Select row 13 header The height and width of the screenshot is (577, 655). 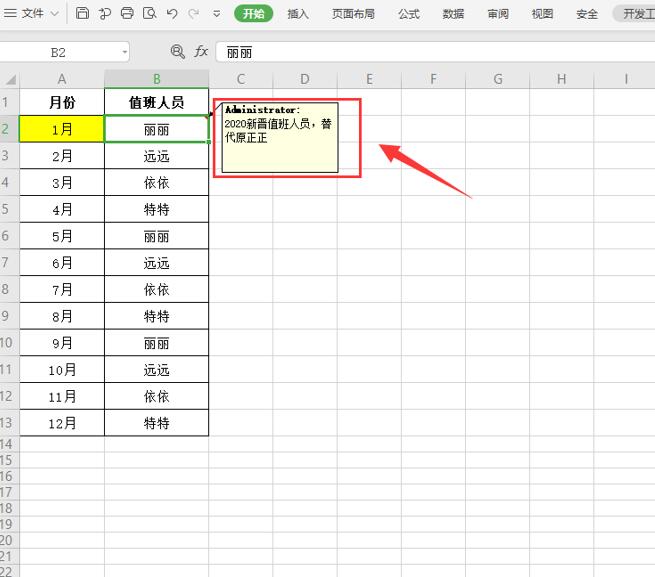click(9, 423)
